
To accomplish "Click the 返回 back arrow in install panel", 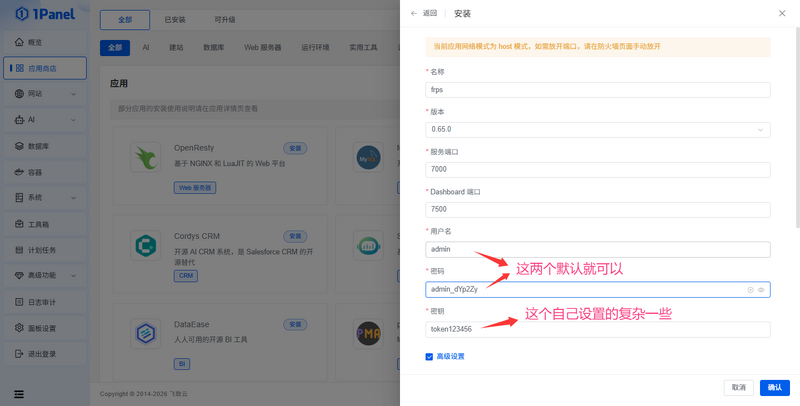I will pyautogui.click(x=414, y=14).
